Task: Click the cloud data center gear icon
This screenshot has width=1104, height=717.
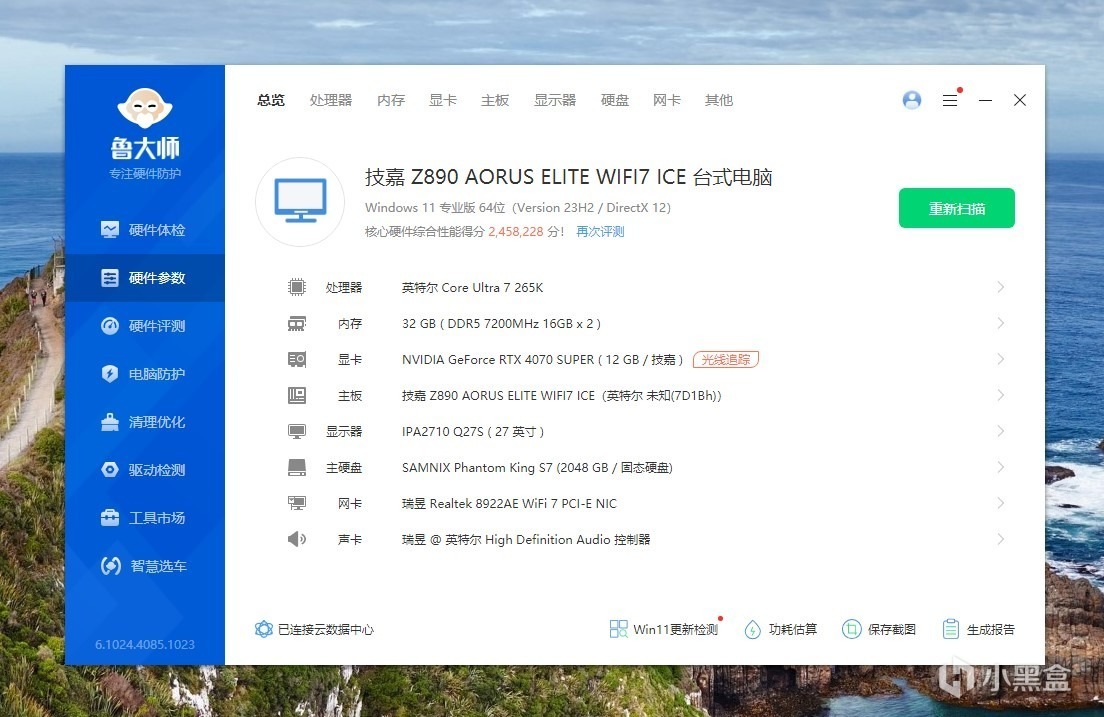Action: click(x=263, y=629)
